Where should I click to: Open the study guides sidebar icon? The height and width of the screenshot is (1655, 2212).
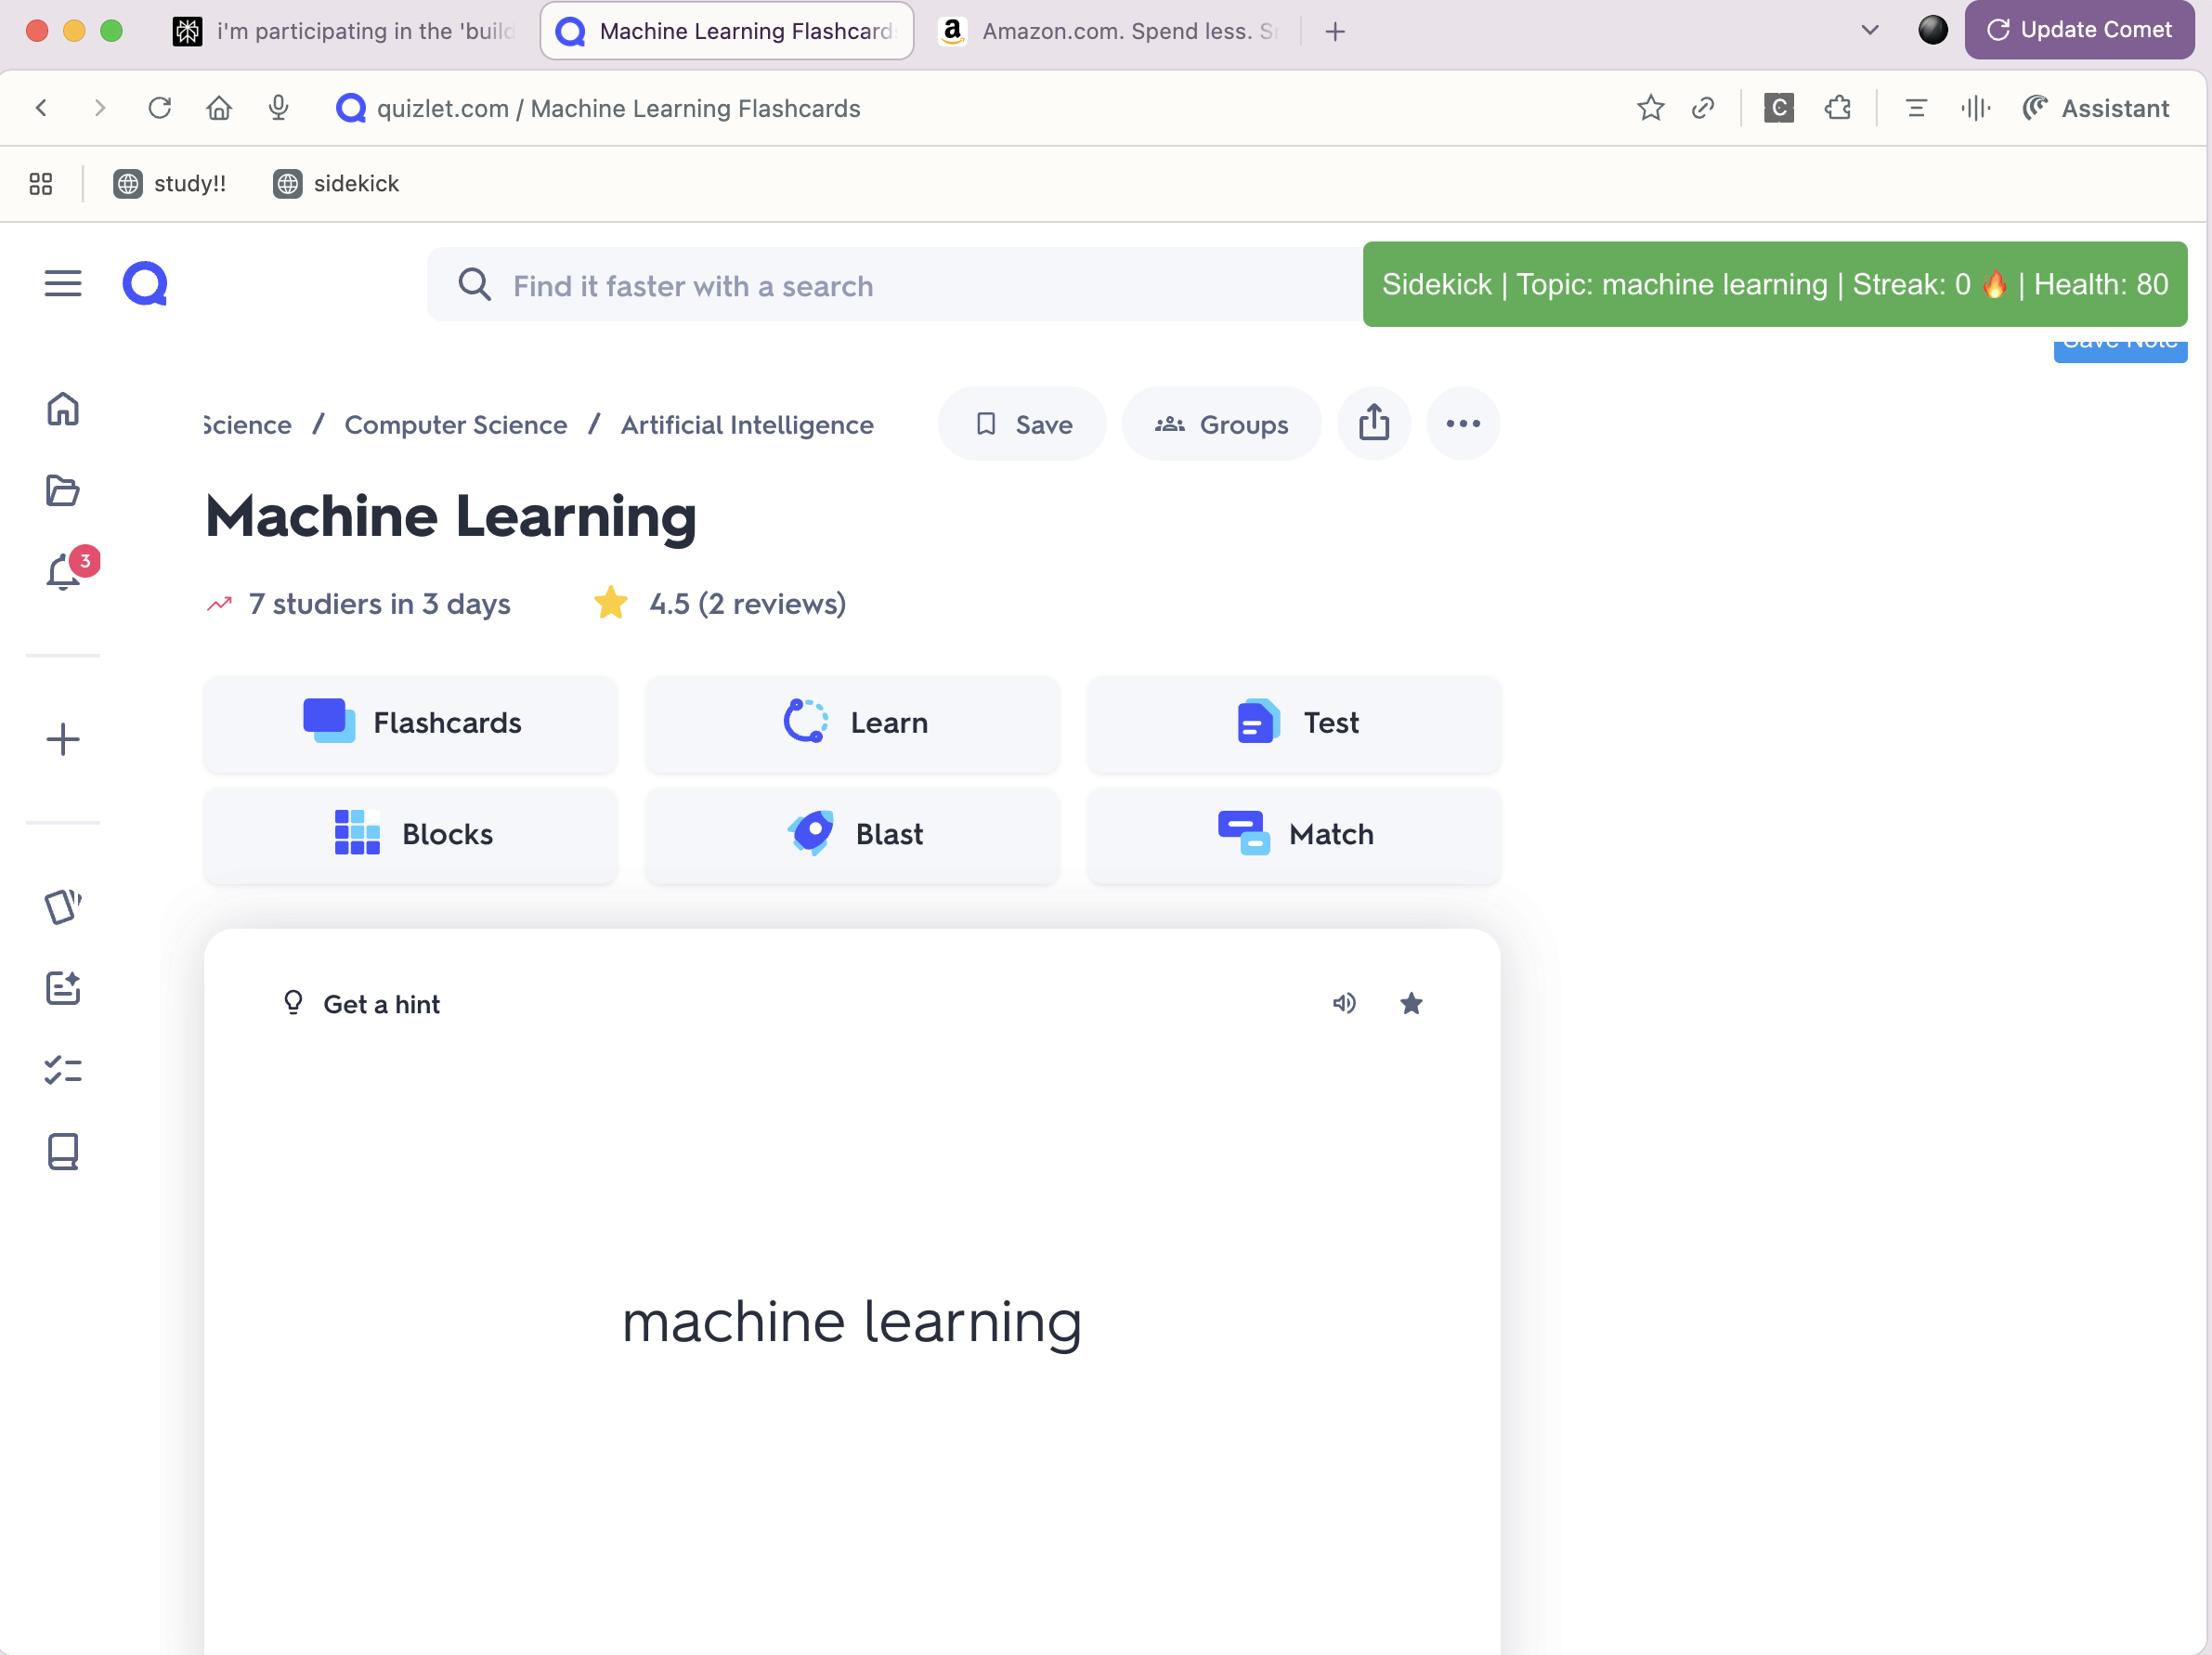tap(63, 988)
